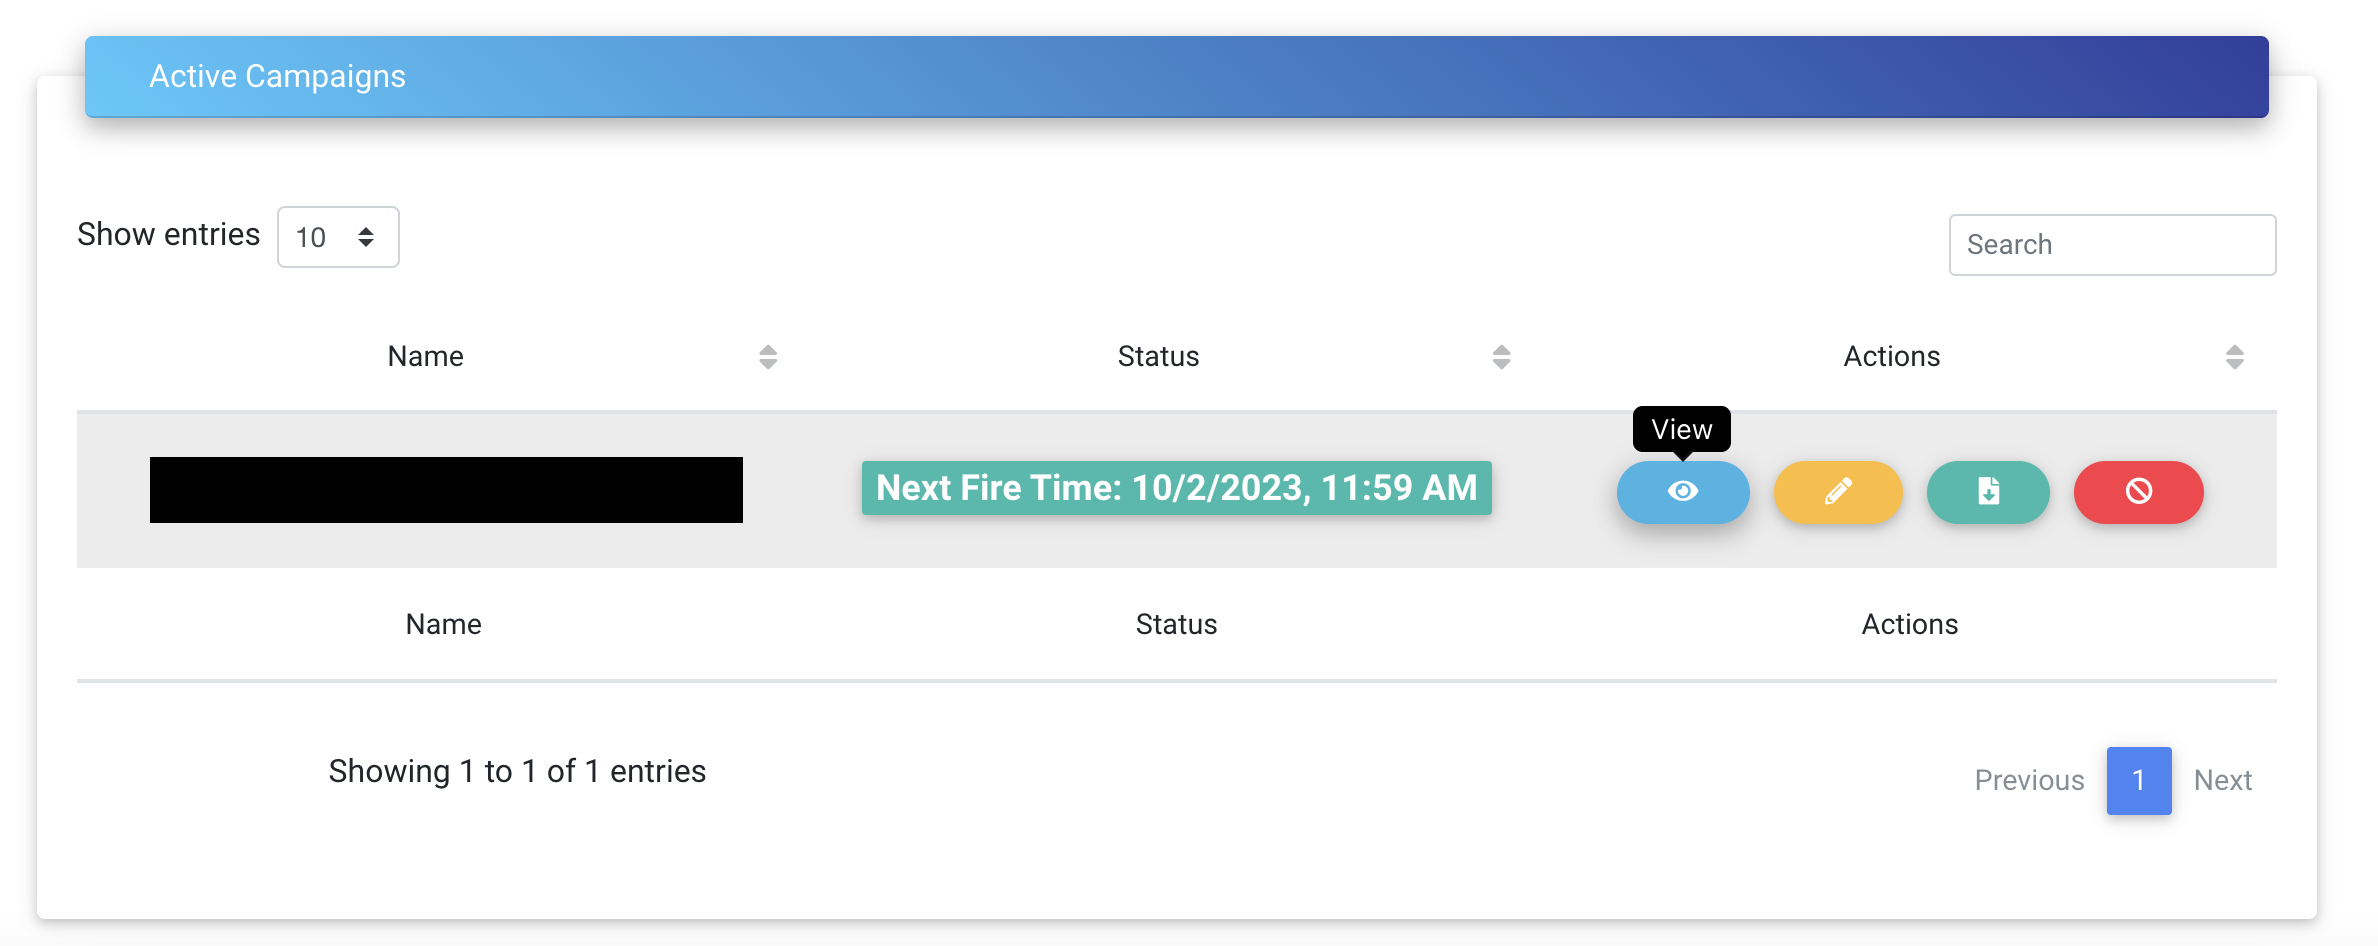Screen dimensions: 2378x946
Task: Open the Show entries dropdown
Action: point(338,237)
